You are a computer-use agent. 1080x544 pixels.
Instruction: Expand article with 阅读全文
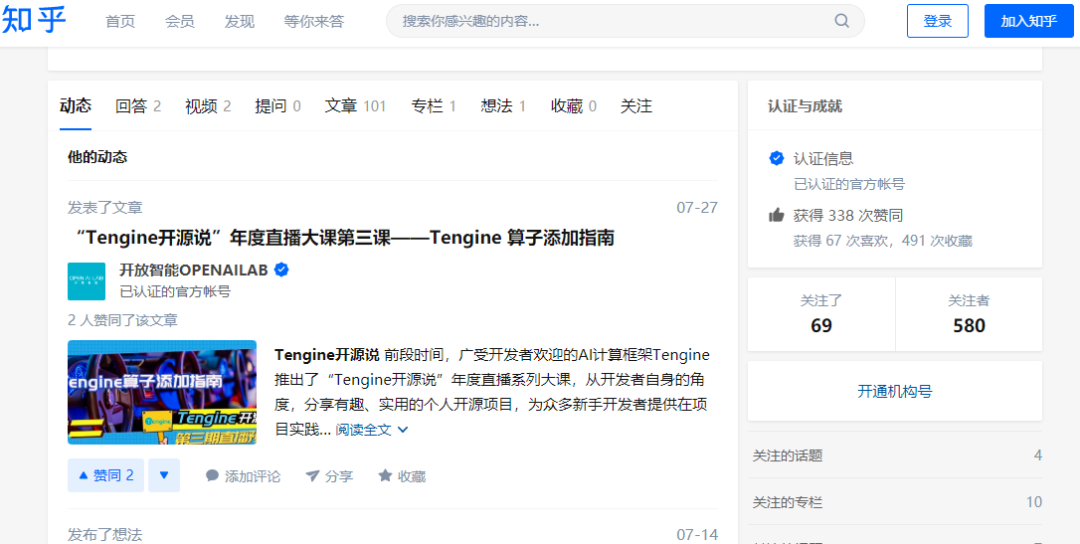372,430
